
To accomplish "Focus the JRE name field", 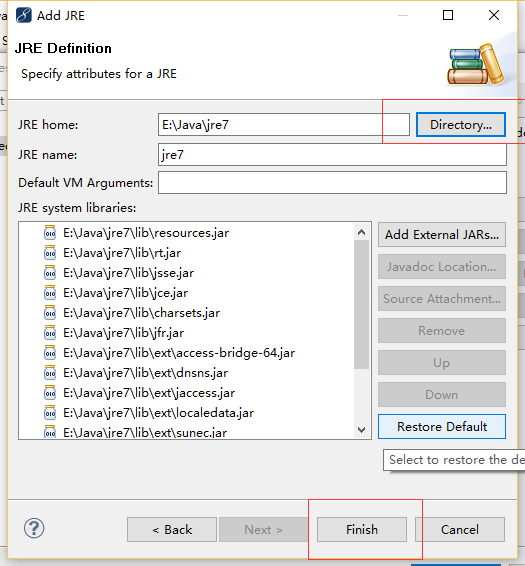I will pos(332,154).
